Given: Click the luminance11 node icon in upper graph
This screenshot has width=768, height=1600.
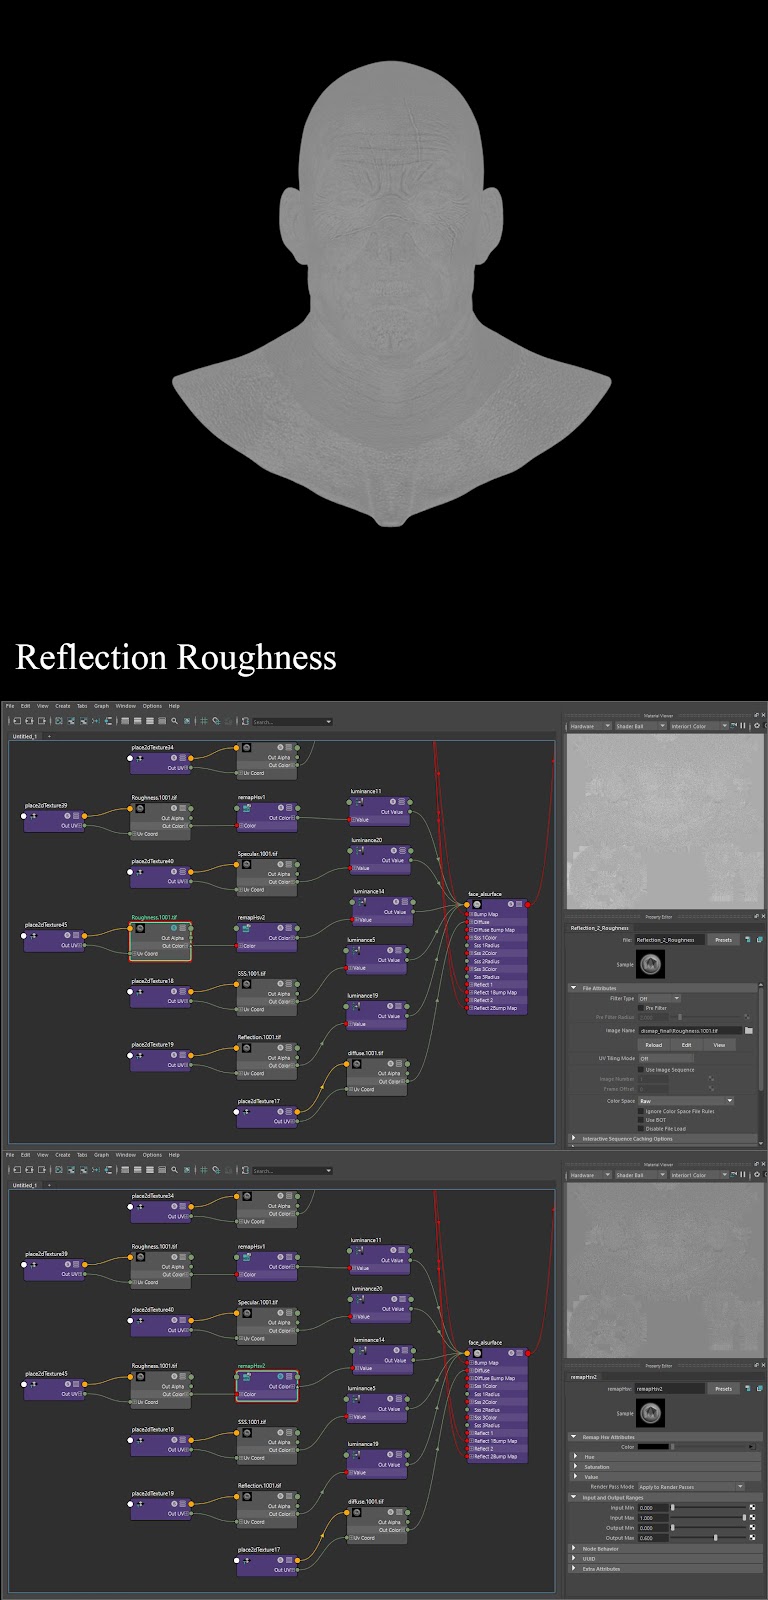Looking at the screenshot, I should (x=359, y=802).
